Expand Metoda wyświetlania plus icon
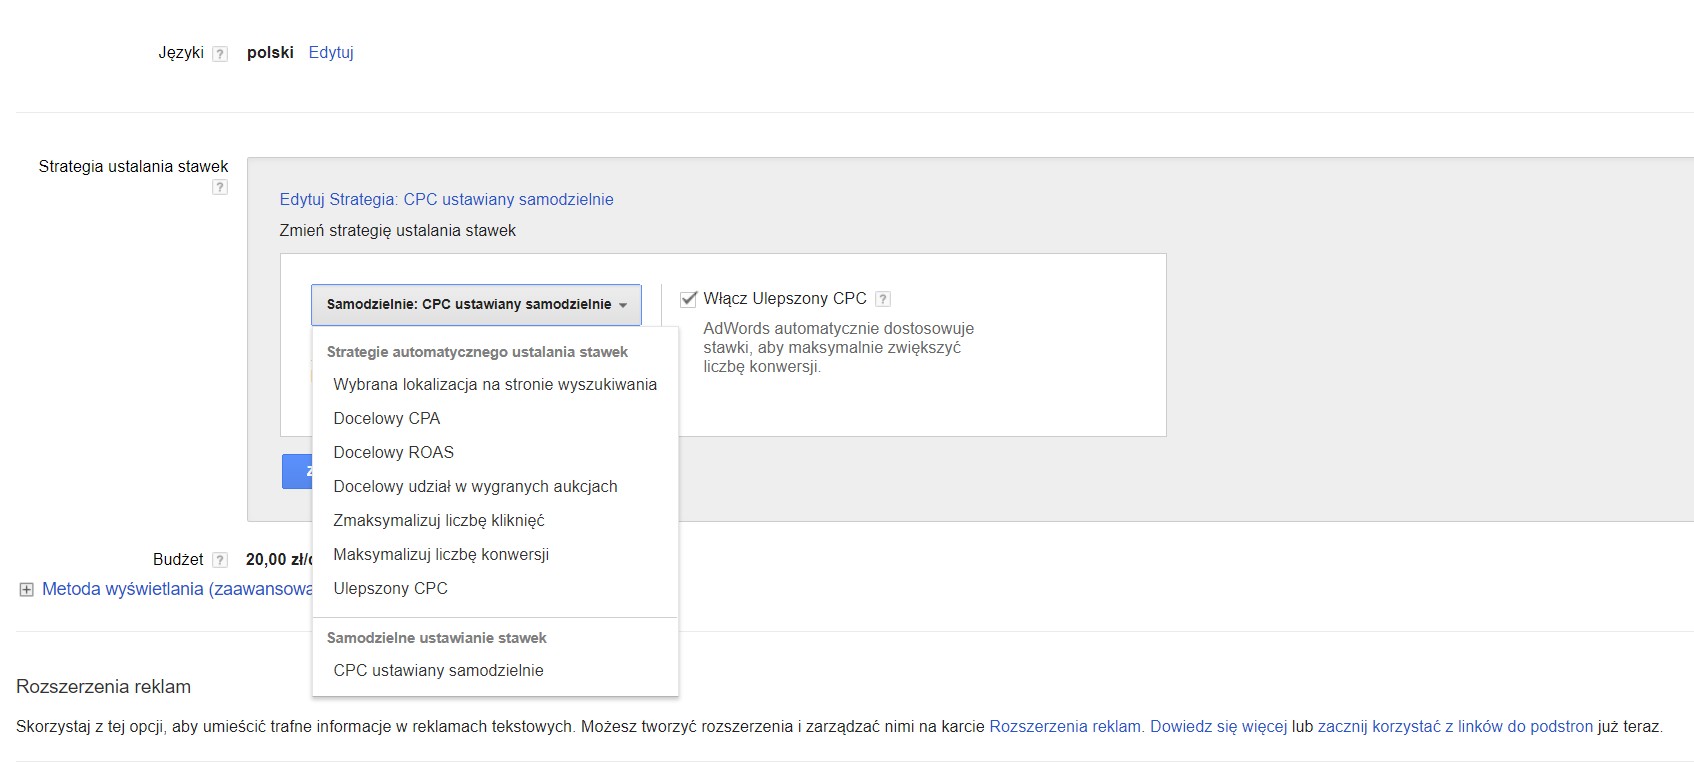Image resolution: width=1694 pixels, height=764 pixels. [26, 590]
